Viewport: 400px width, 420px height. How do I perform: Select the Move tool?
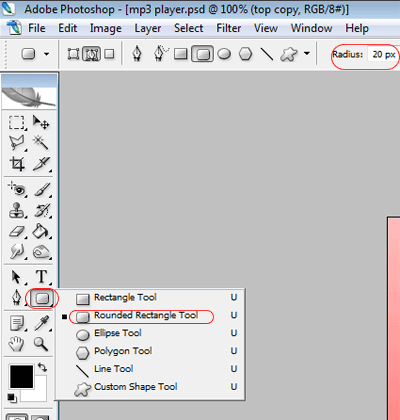(x=41, y=123)
